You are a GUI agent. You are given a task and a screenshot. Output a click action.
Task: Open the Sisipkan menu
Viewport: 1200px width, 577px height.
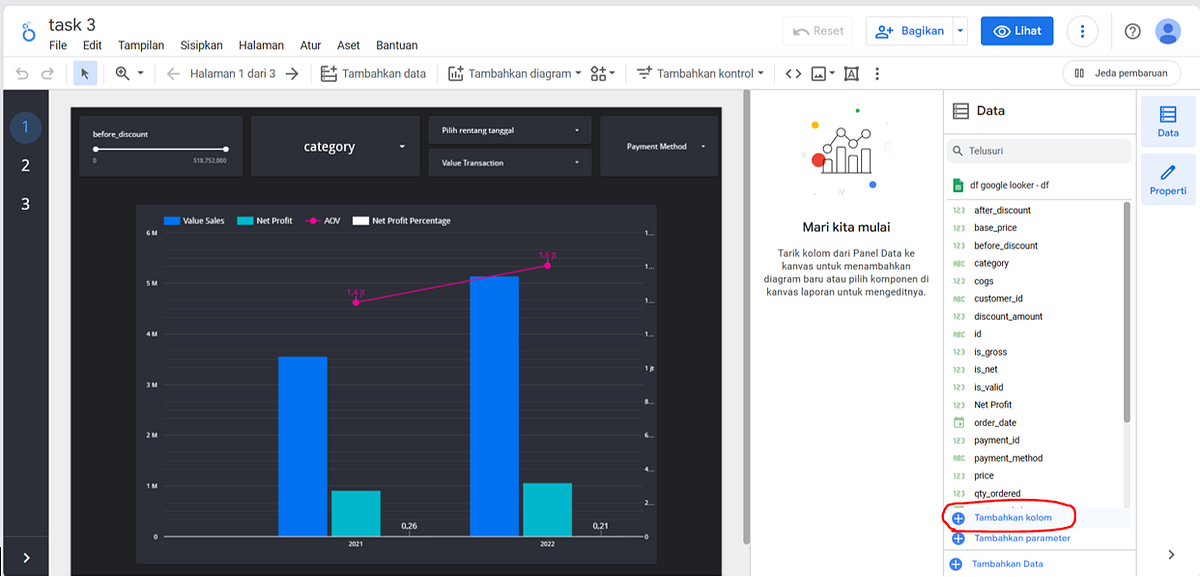[x=201, y=45]
